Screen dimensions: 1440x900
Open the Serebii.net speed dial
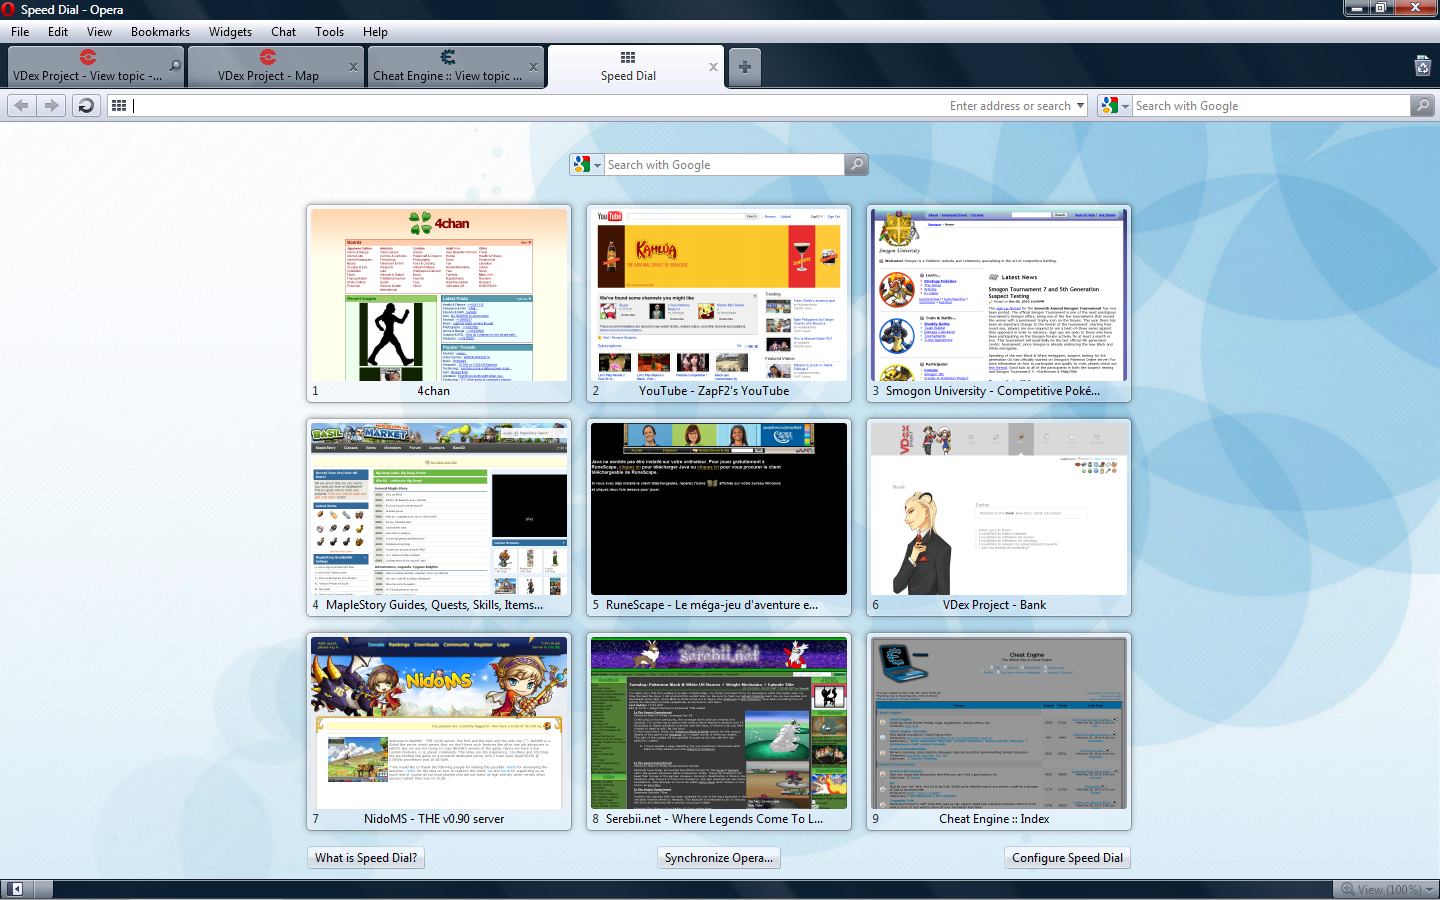click(719, 732)
